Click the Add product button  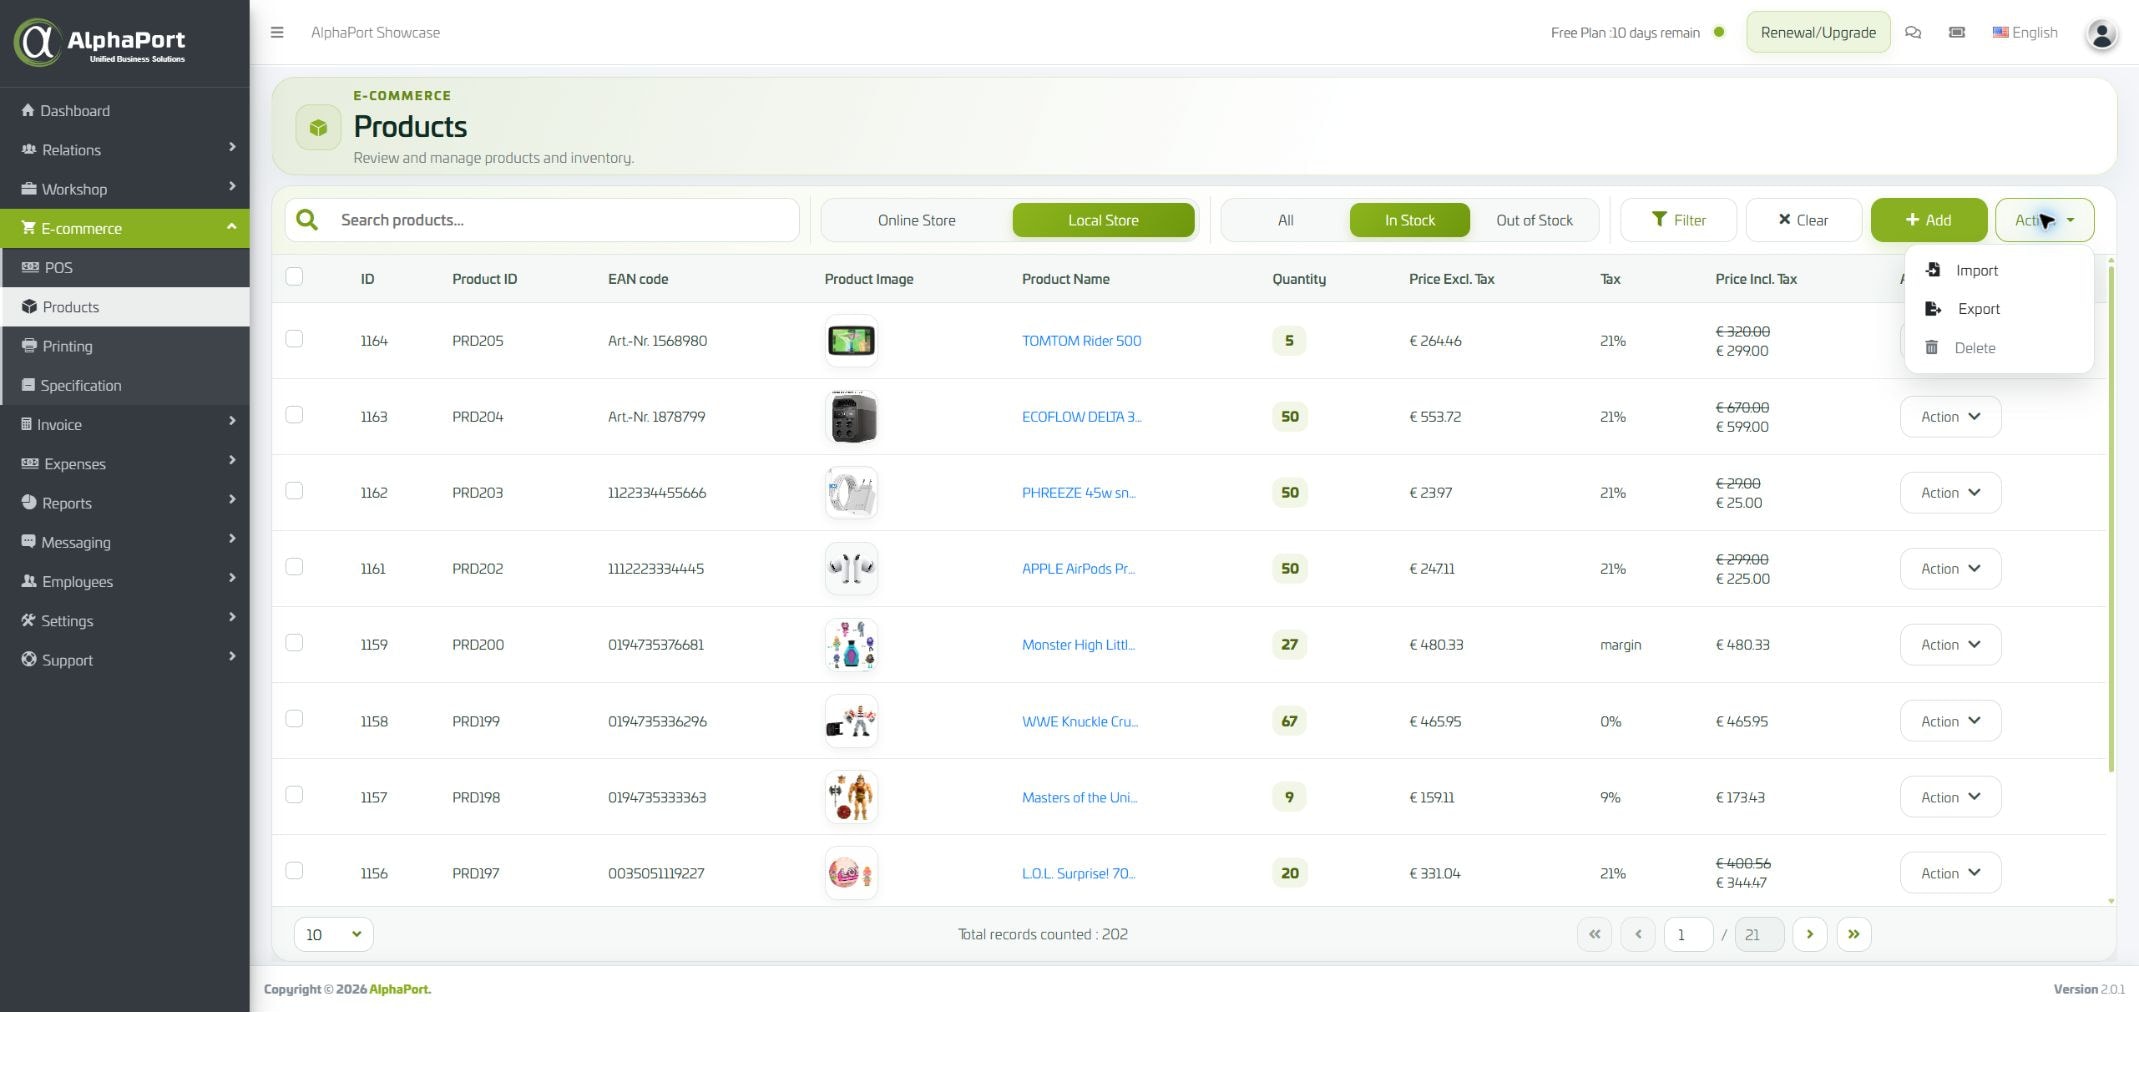tap(1928, 220)
